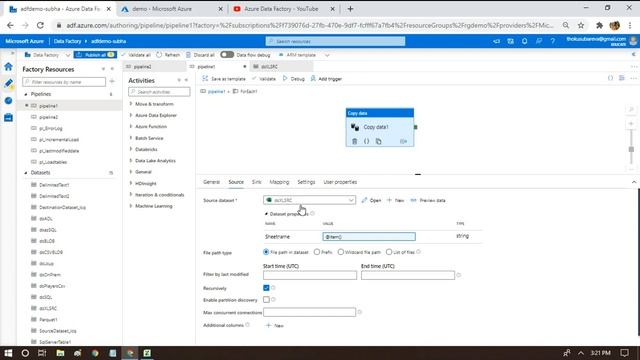Delete Copy data1 activity via trash icon

354,141
